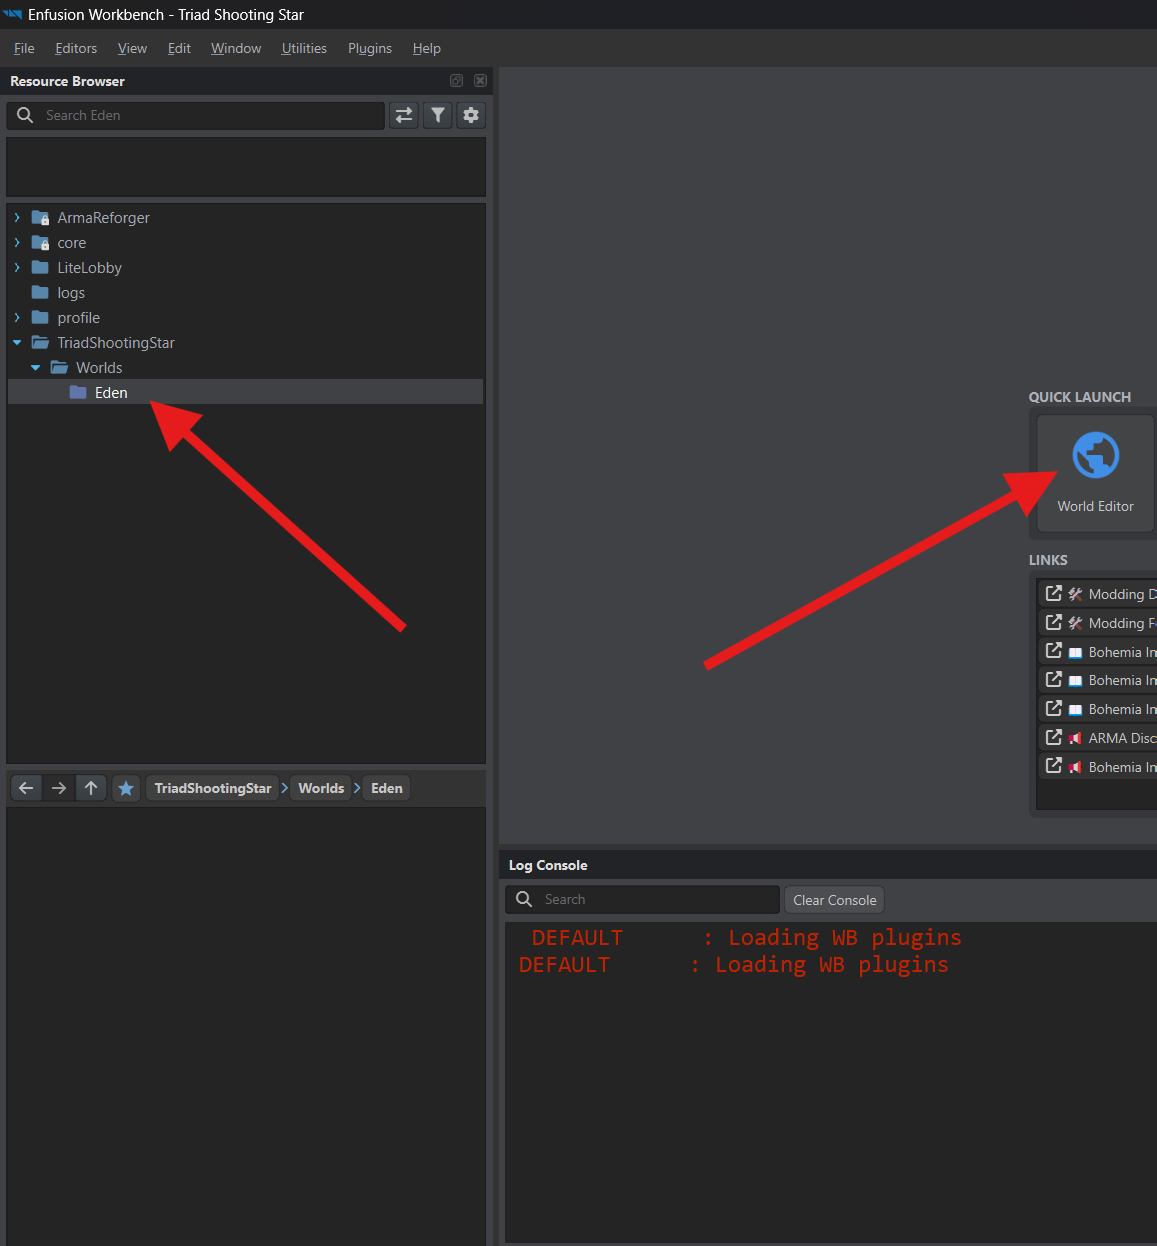The image size is (1157, 1246).
Task: Open the Plugins menu
Action: pos(370,48)
